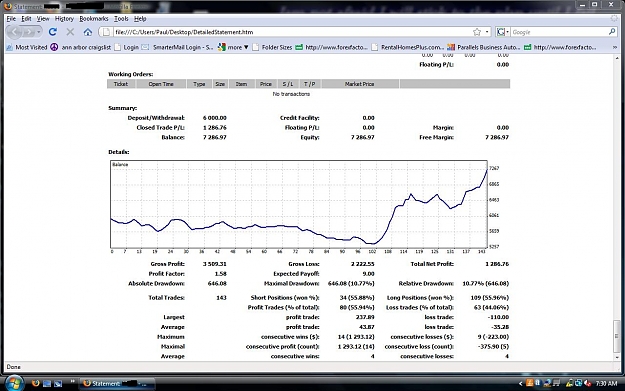Screen dimensions: 625x391
Task: Click the Open Time column header
Action: pos(161,84)
